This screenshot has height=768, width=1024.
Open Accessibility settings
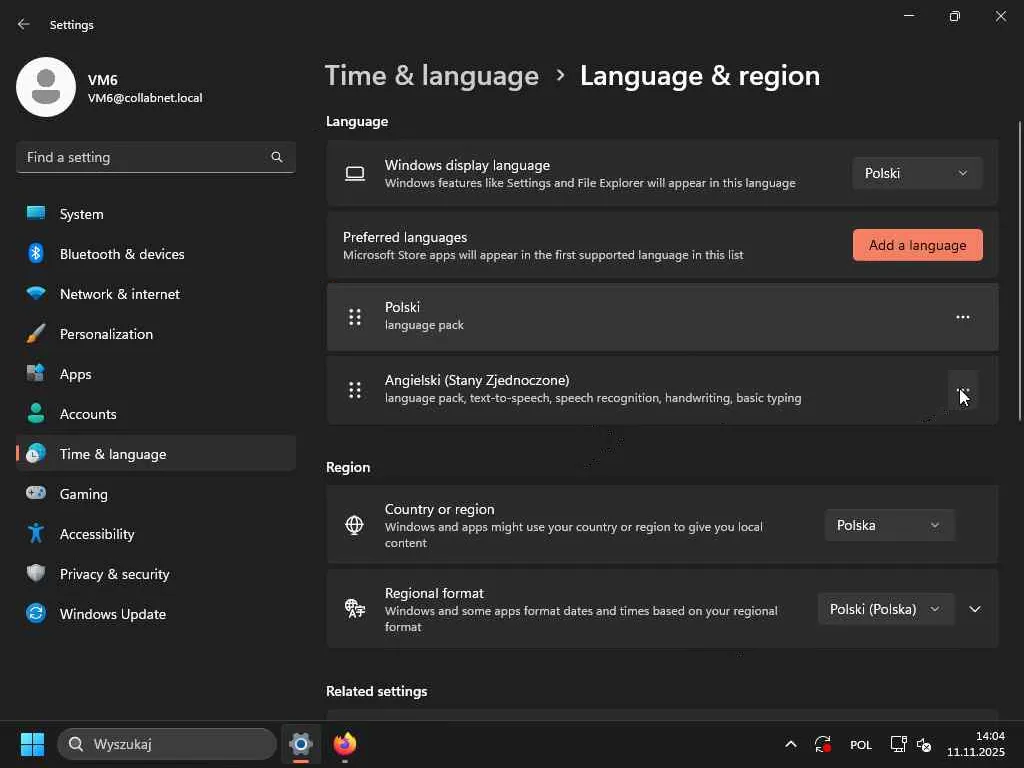click(x=155, y=534)
